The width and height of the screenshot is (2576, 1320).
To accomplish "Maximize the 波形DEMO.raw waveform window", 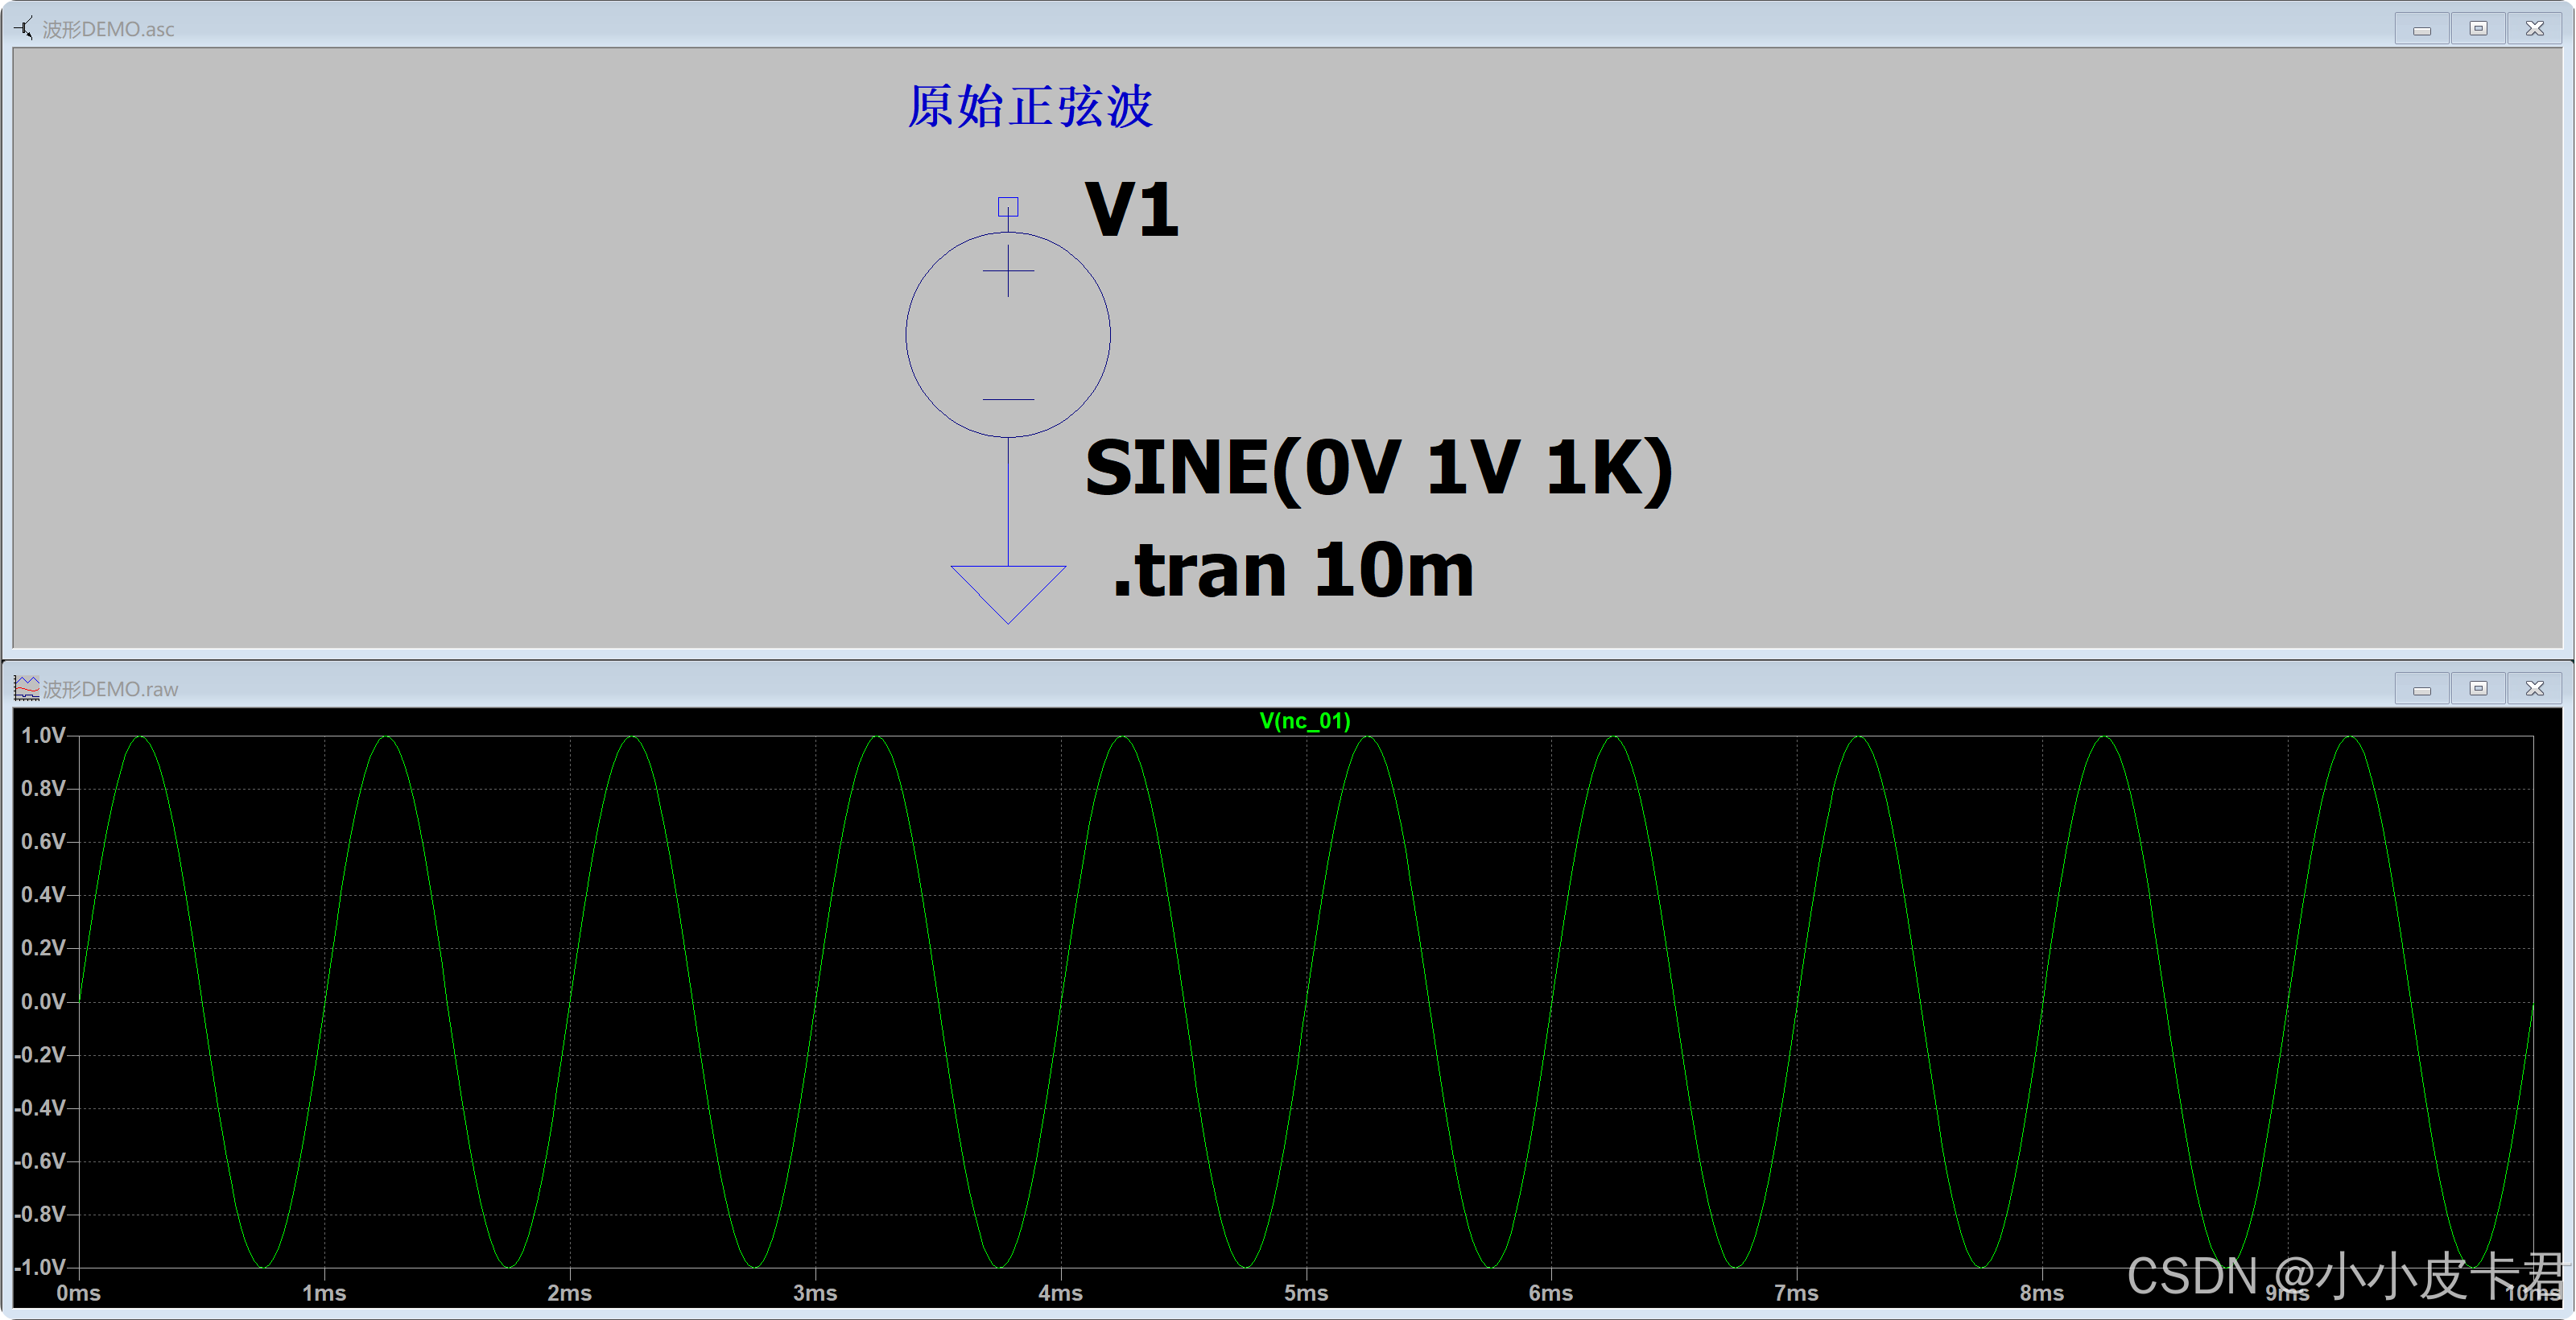I will pos(2478,688).
